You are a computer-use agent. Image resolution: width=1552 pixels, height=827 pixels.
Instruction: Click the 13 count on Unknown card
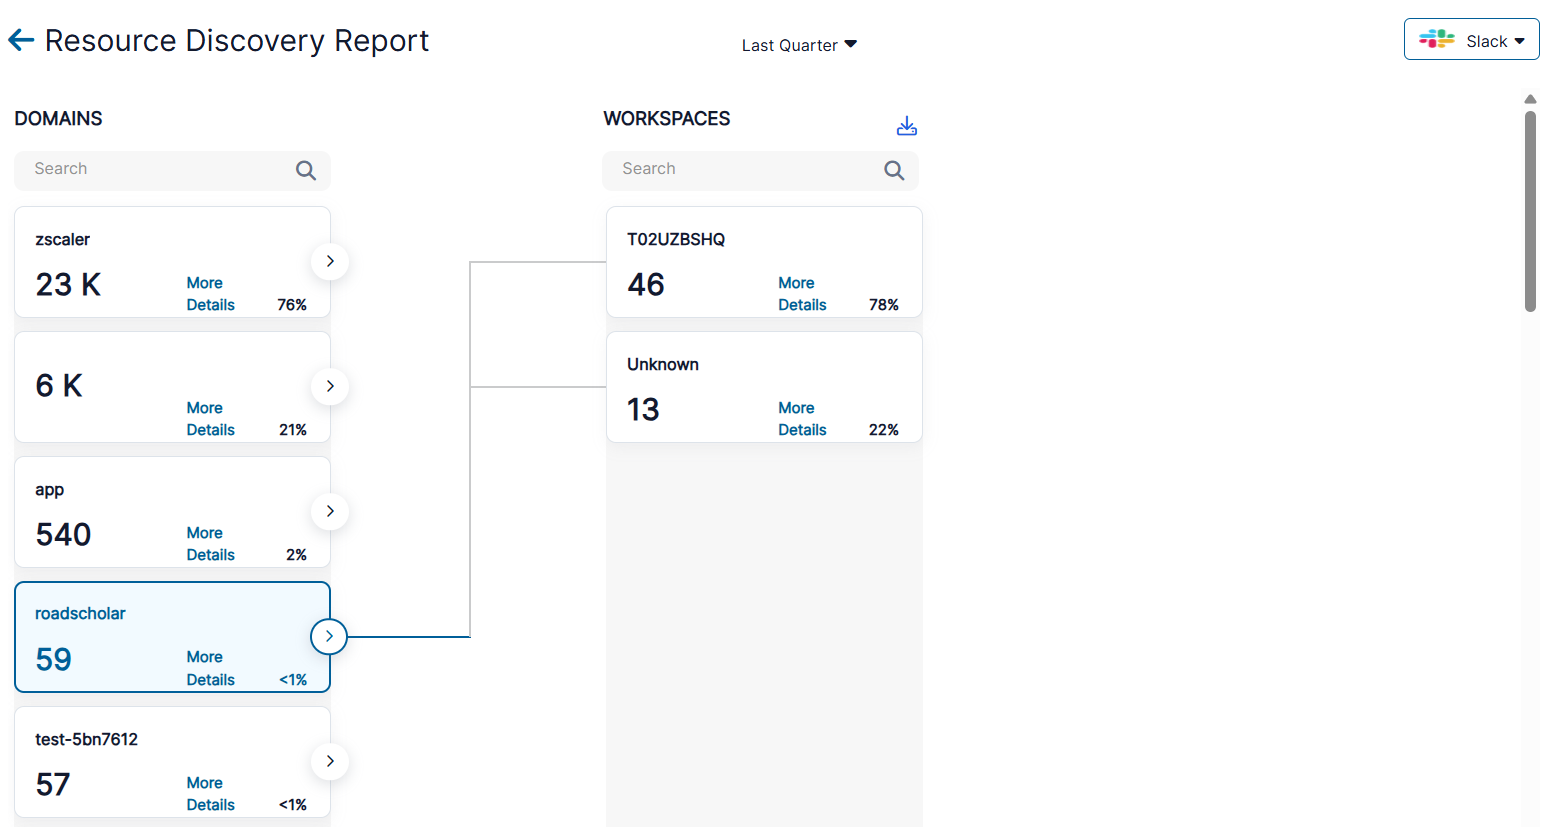643,410
